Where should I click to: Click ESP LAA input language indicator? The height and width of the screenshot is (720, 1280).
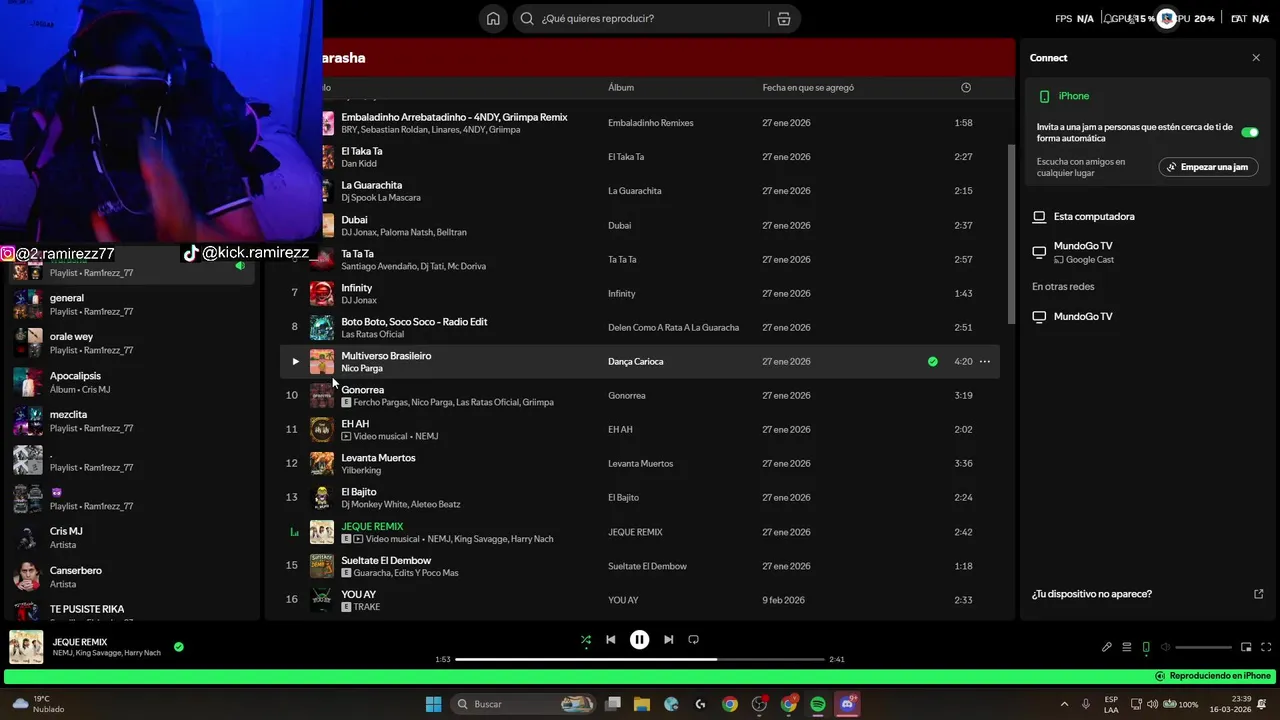[x=1111, y=704]
